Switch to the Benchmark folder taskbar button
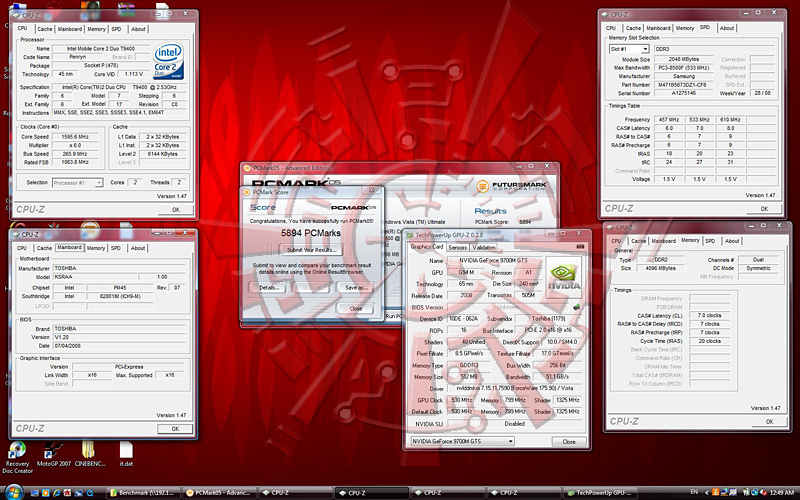Image resolution: width=800 pixels, height=500 pixels. [144, 493]
